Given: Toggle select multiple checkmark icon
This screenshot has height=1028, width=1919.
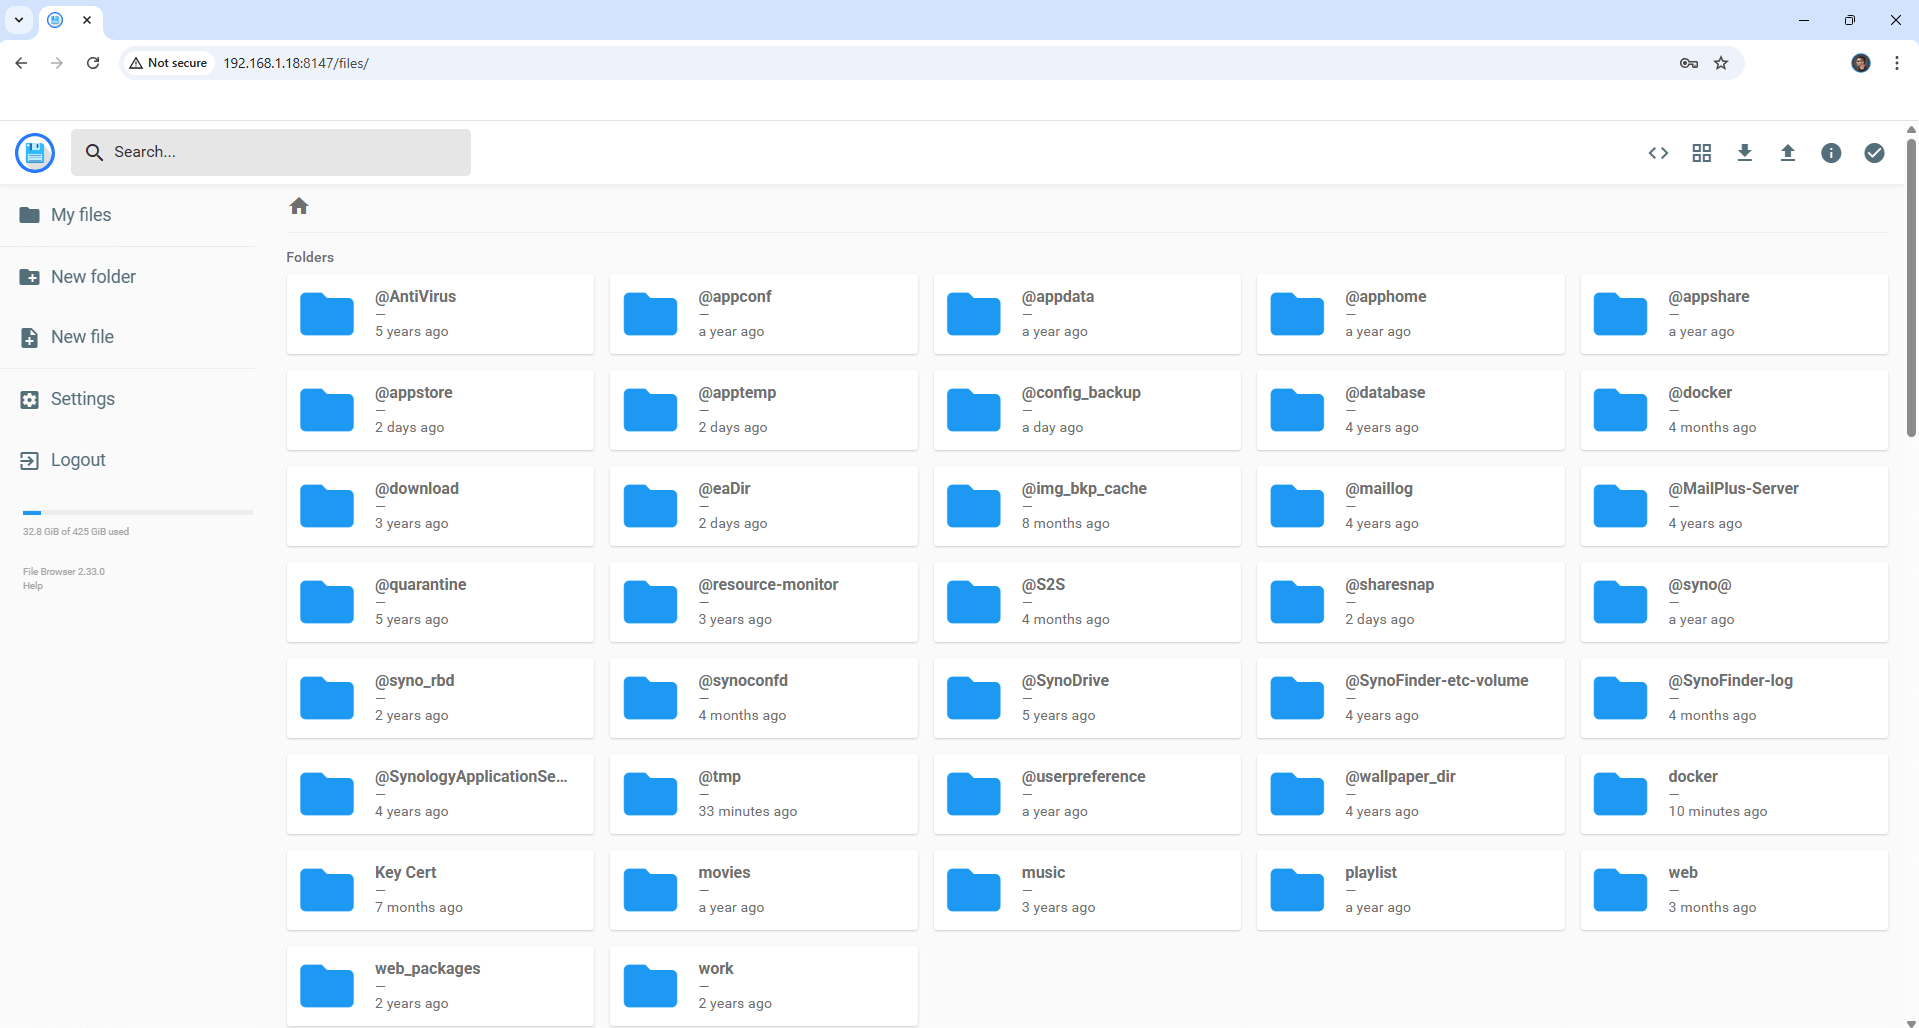Looking at the screenshot, I should [1874, 153].
